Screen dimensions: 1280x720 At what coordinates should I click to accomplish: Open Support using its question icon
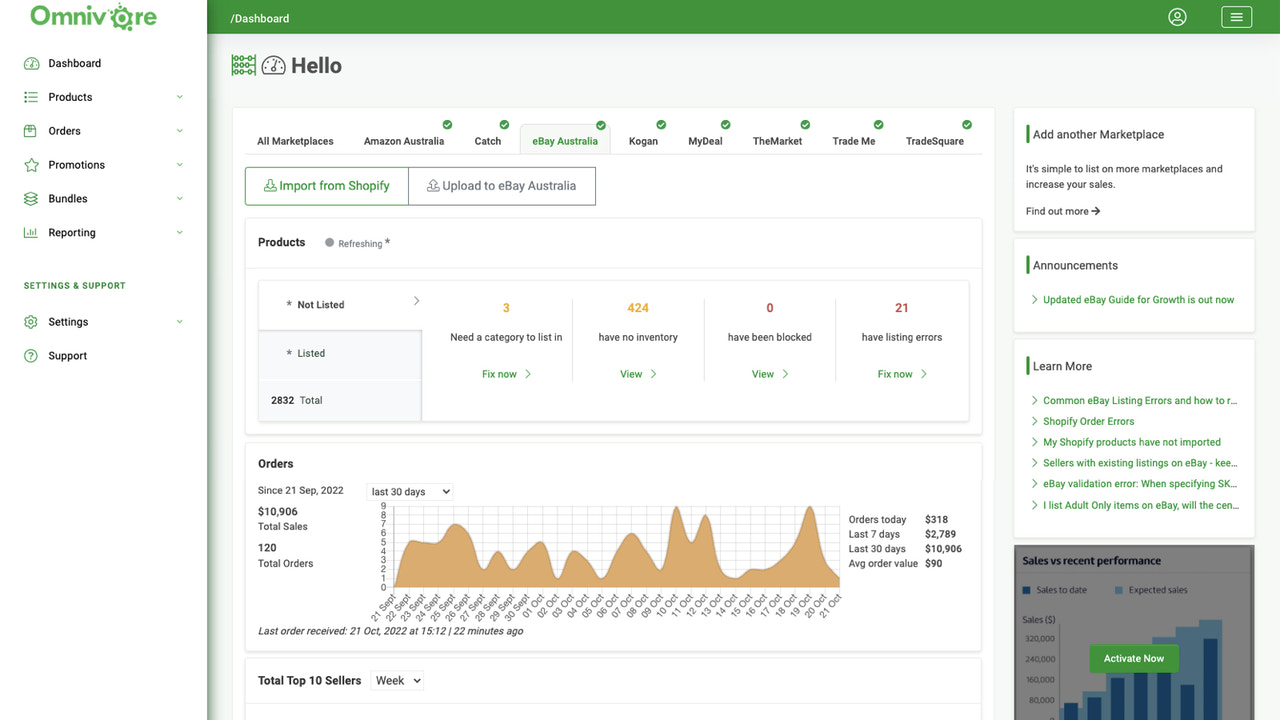click(29, 355)
